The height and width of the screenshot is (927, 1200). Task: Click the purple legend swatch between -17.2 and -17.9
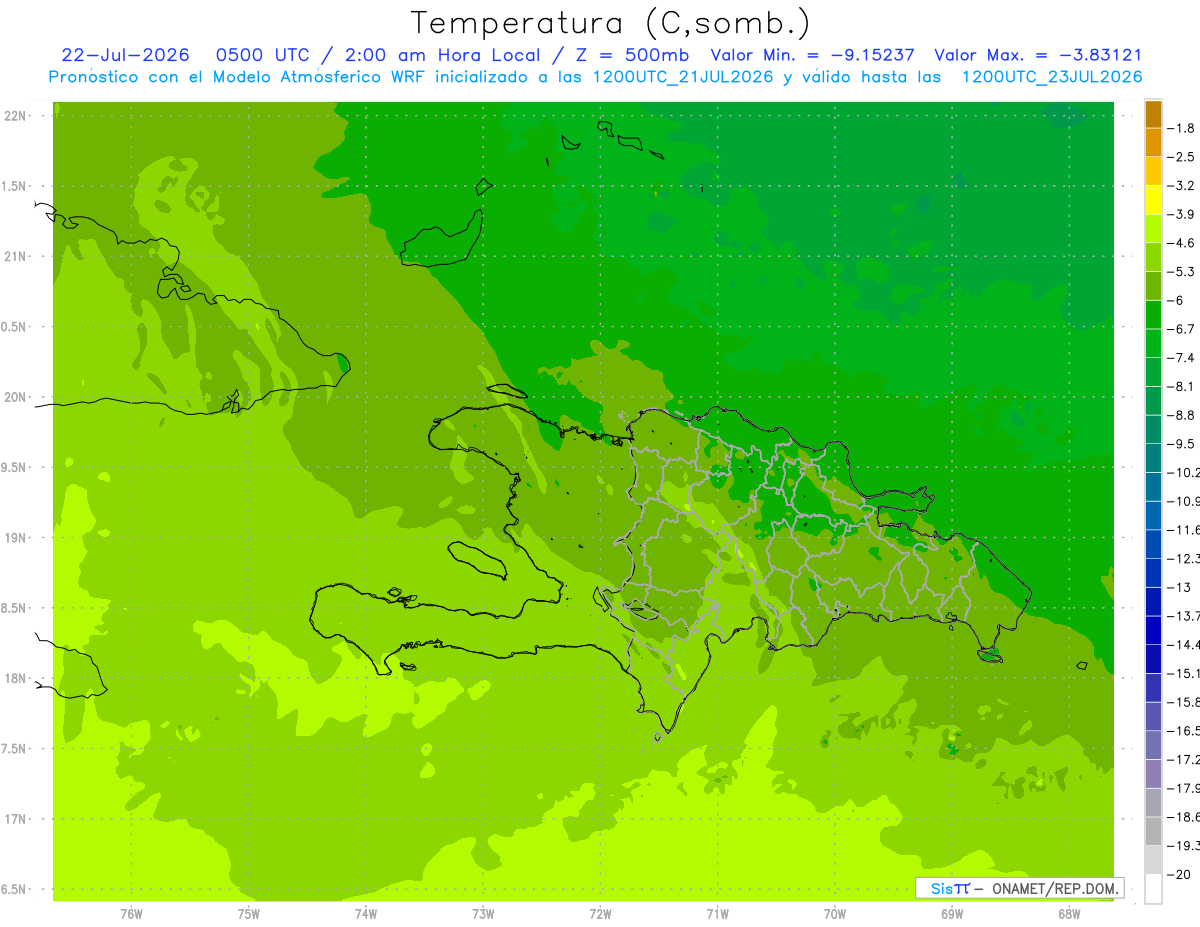click(x=1153, y=774)
